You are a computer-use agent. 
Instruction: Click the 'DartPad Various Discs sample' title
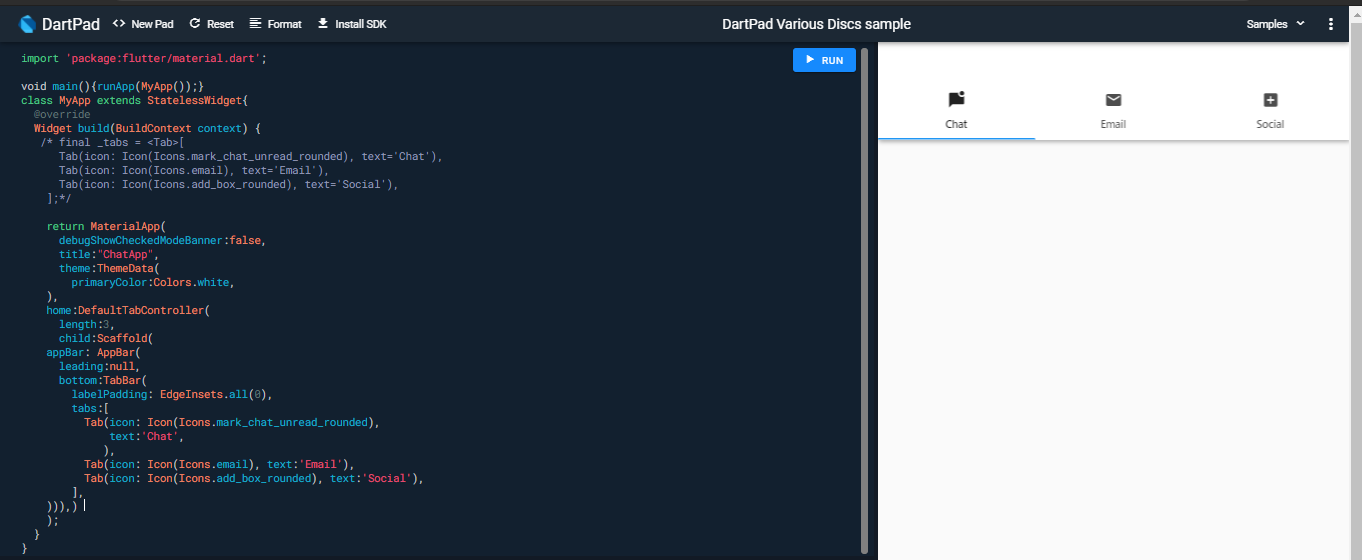[816, 24]
